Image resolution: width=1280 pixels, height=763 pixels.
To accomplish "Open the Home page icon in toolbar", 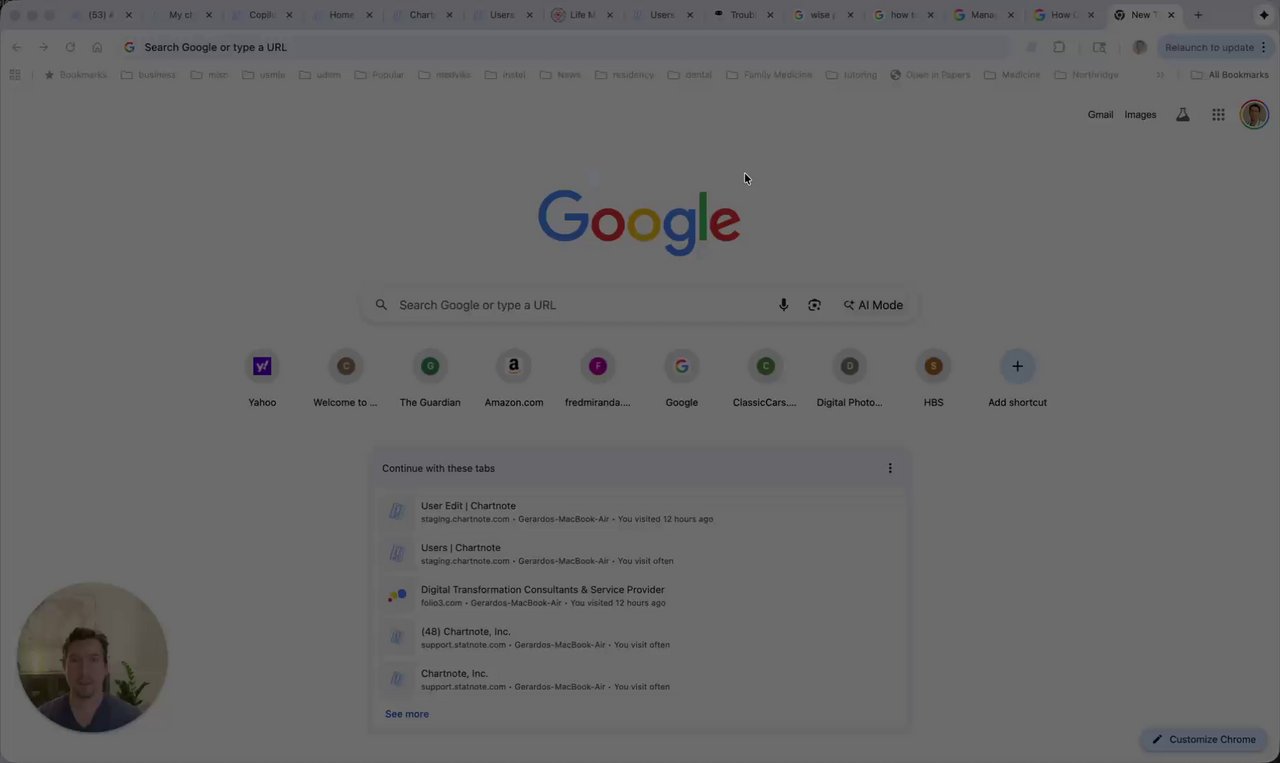I will (97, 47).
